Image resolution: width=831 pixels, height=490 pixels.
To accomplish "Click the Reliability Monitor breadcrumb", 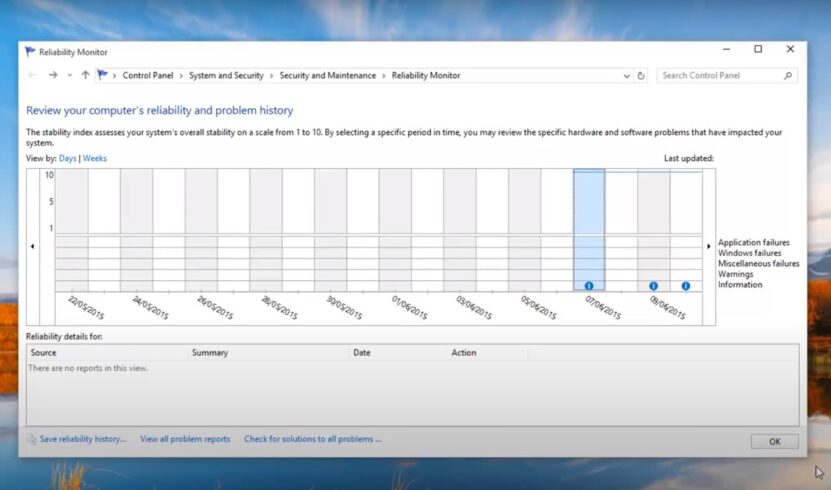I will [x=426, y=75].
